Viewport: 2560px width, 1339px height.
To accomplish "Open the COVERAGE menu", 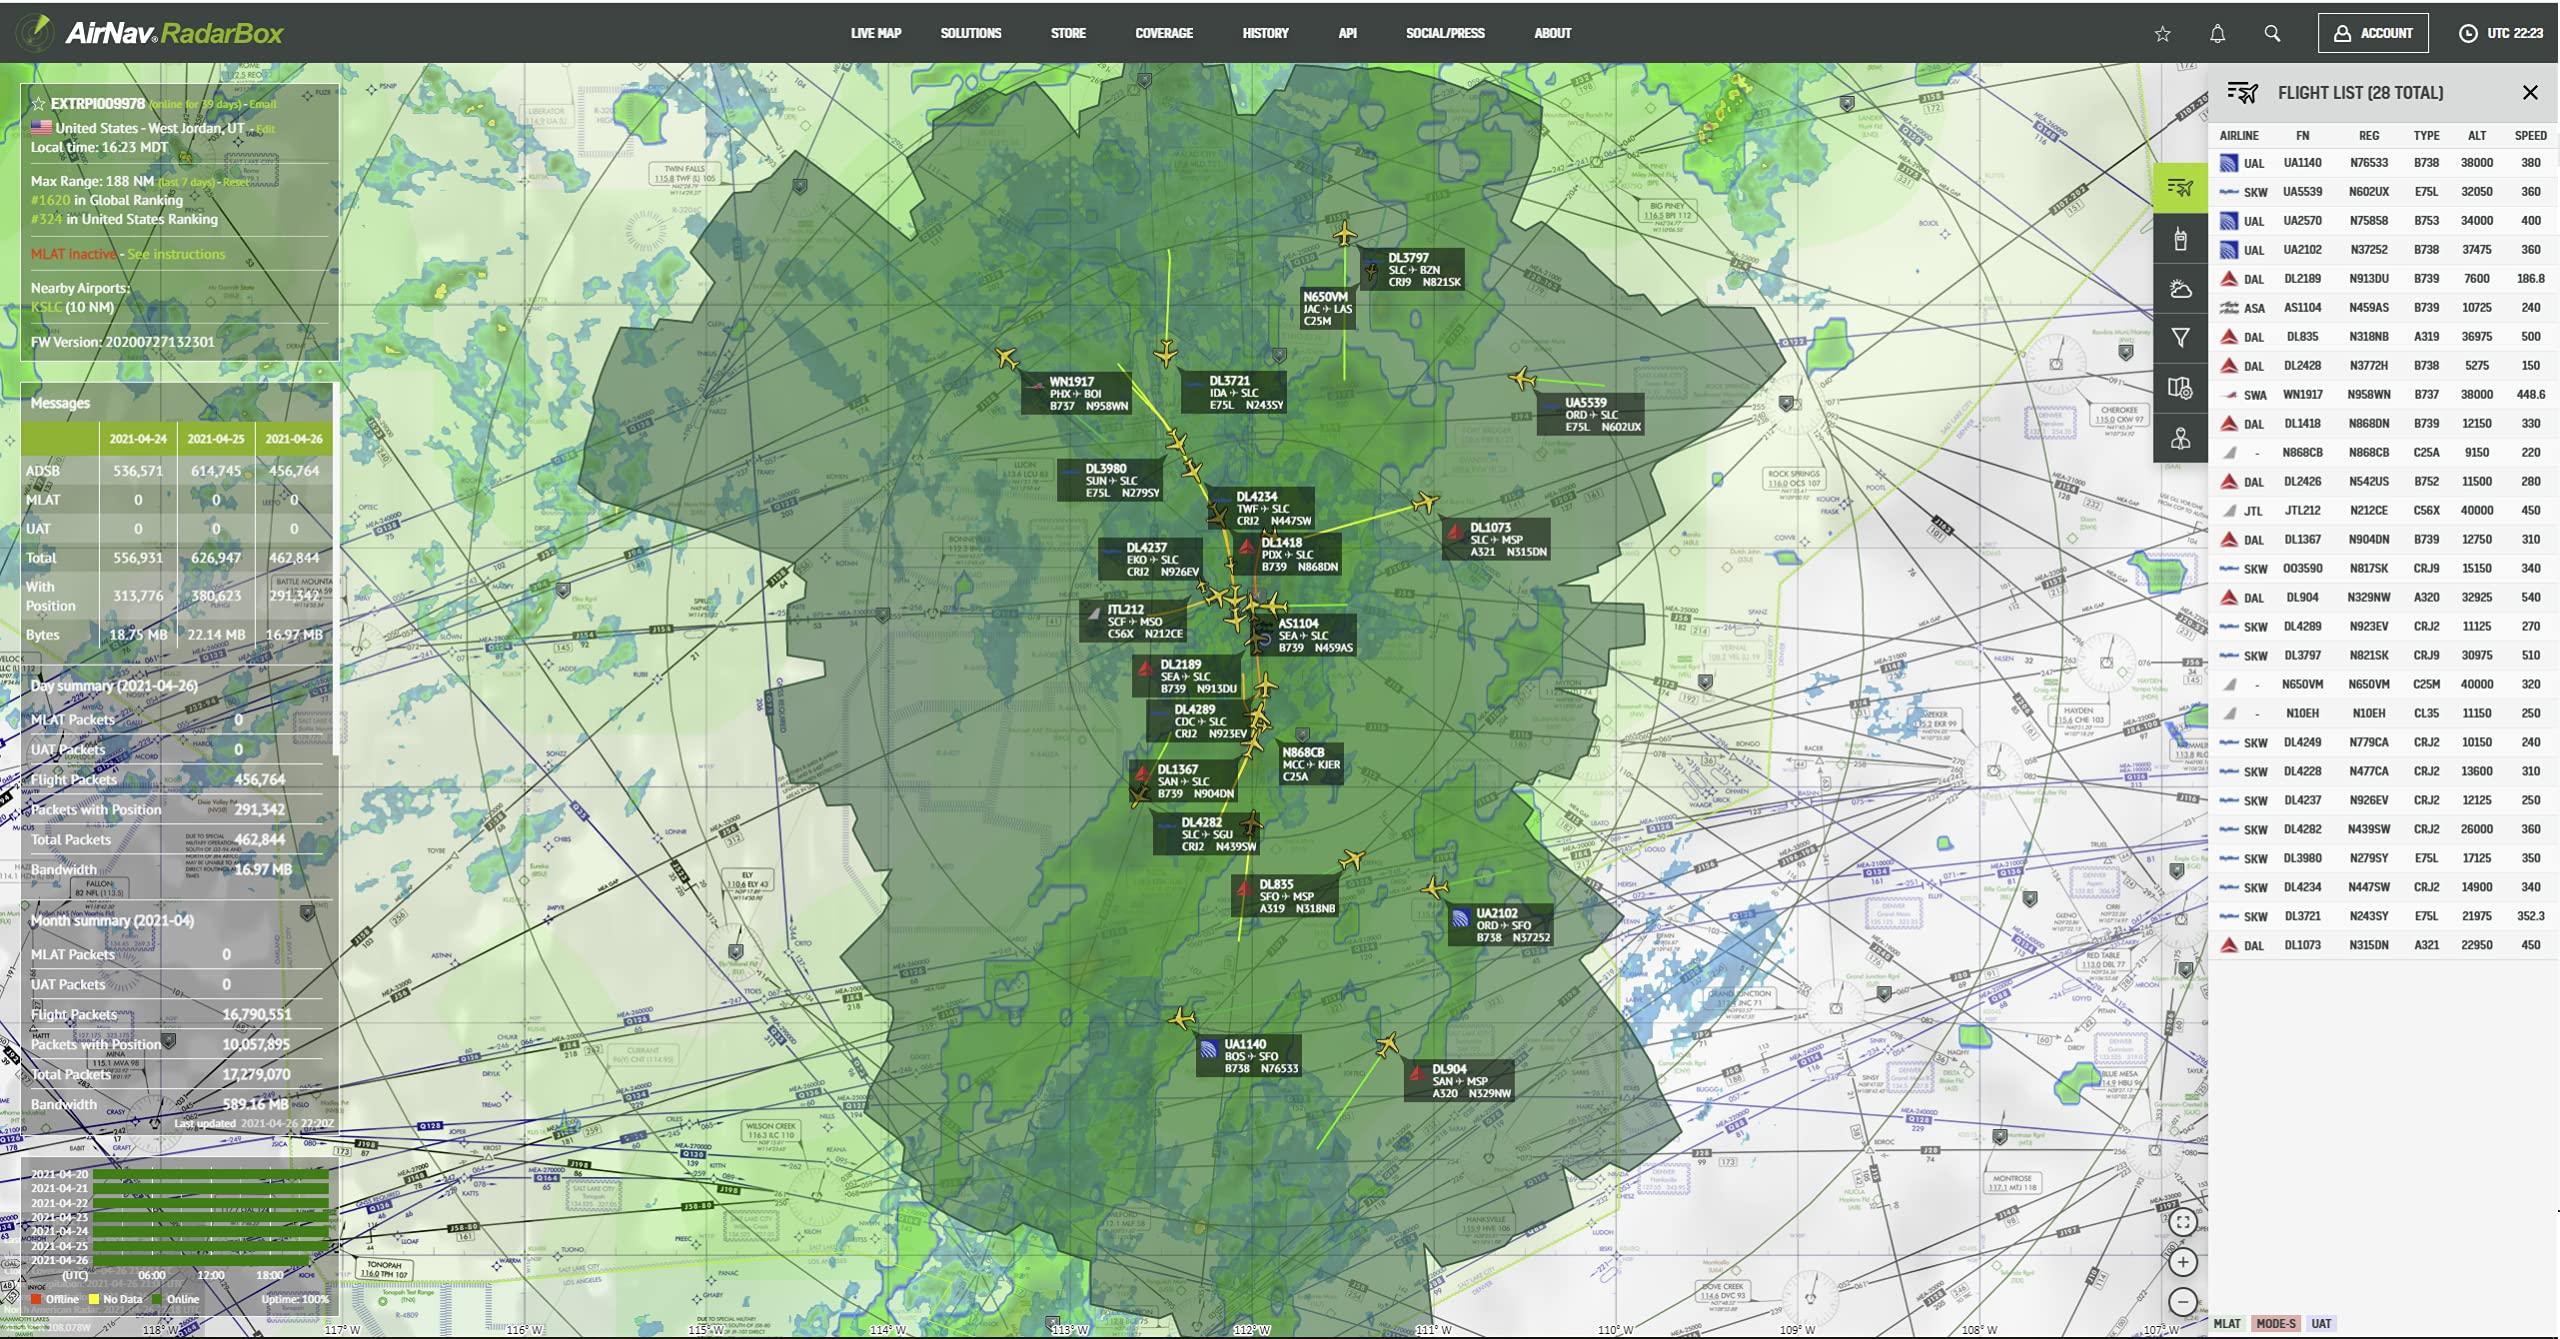I will coord(1163,33).
